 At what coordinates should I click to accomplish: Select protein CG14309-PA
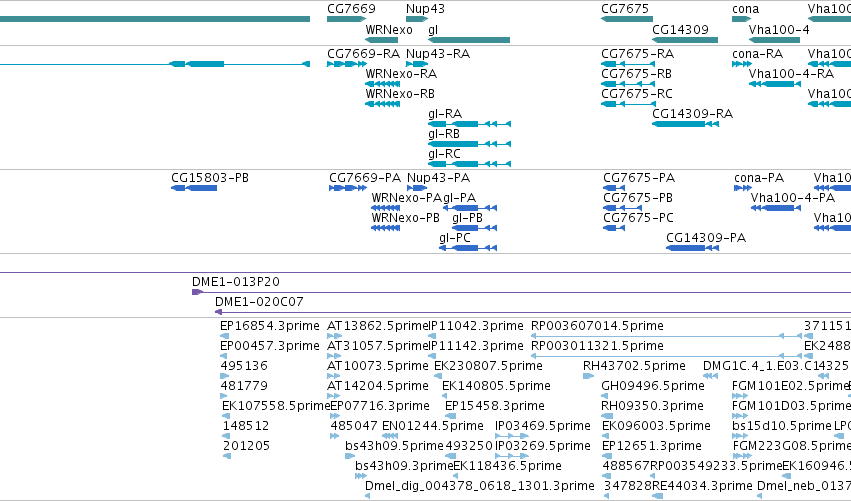pos(706,238)
